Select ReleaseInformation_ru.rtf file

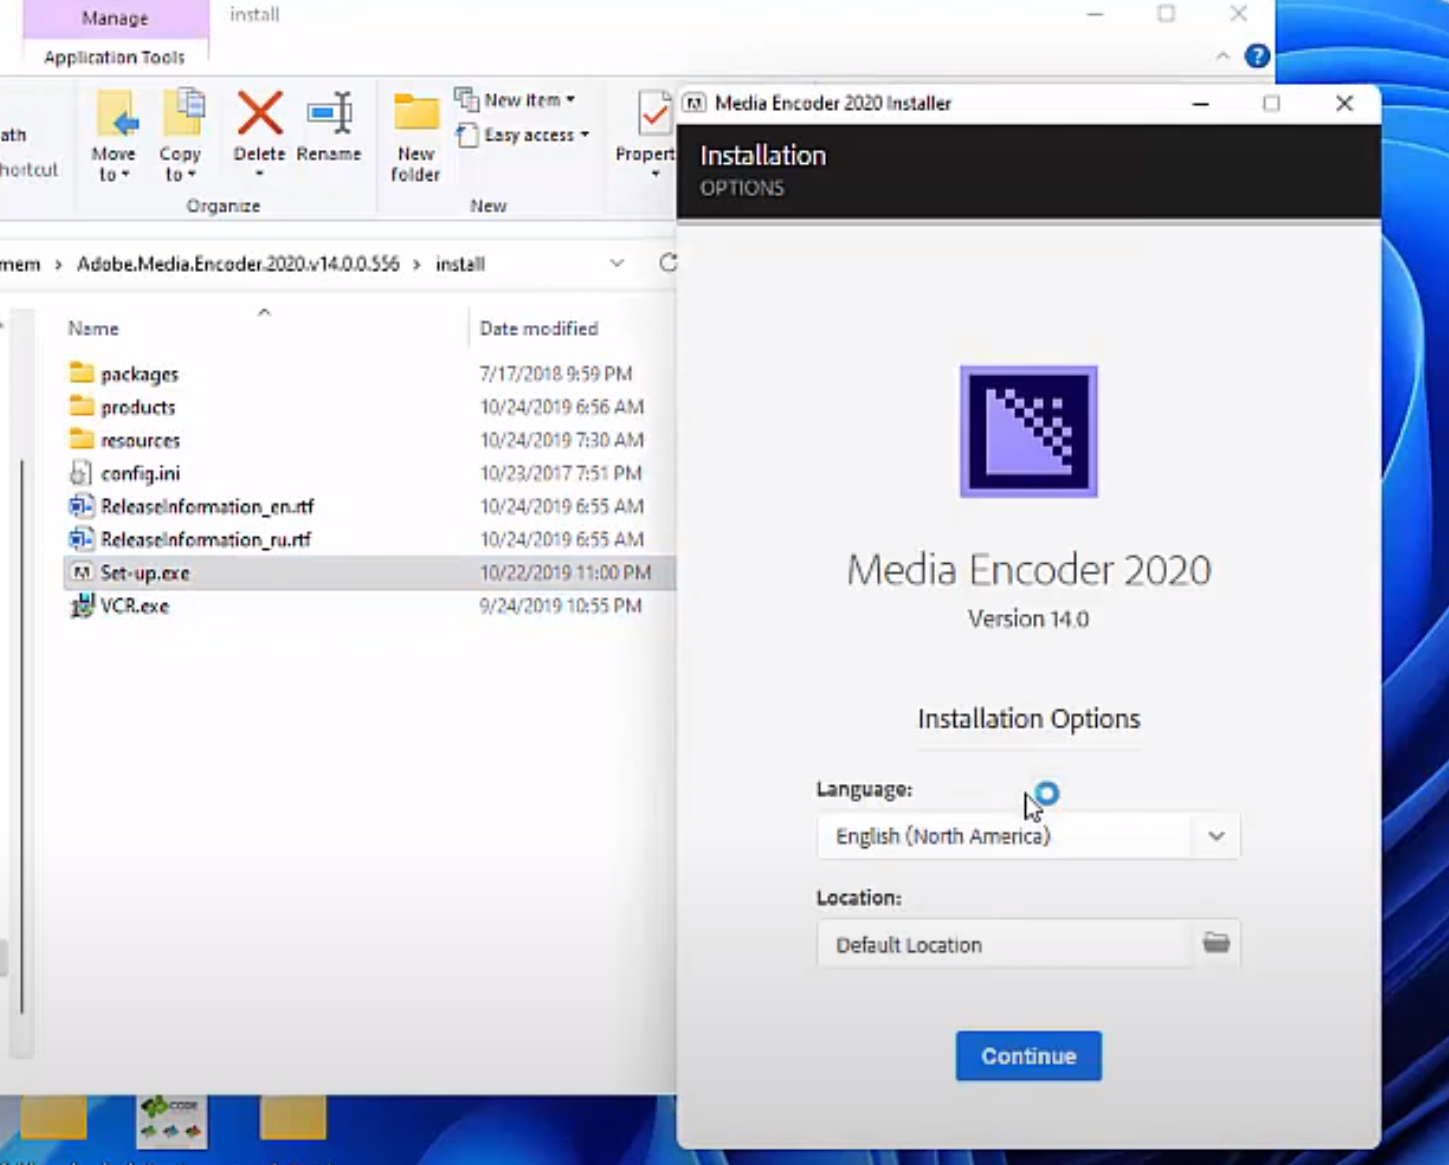point(206,539)
